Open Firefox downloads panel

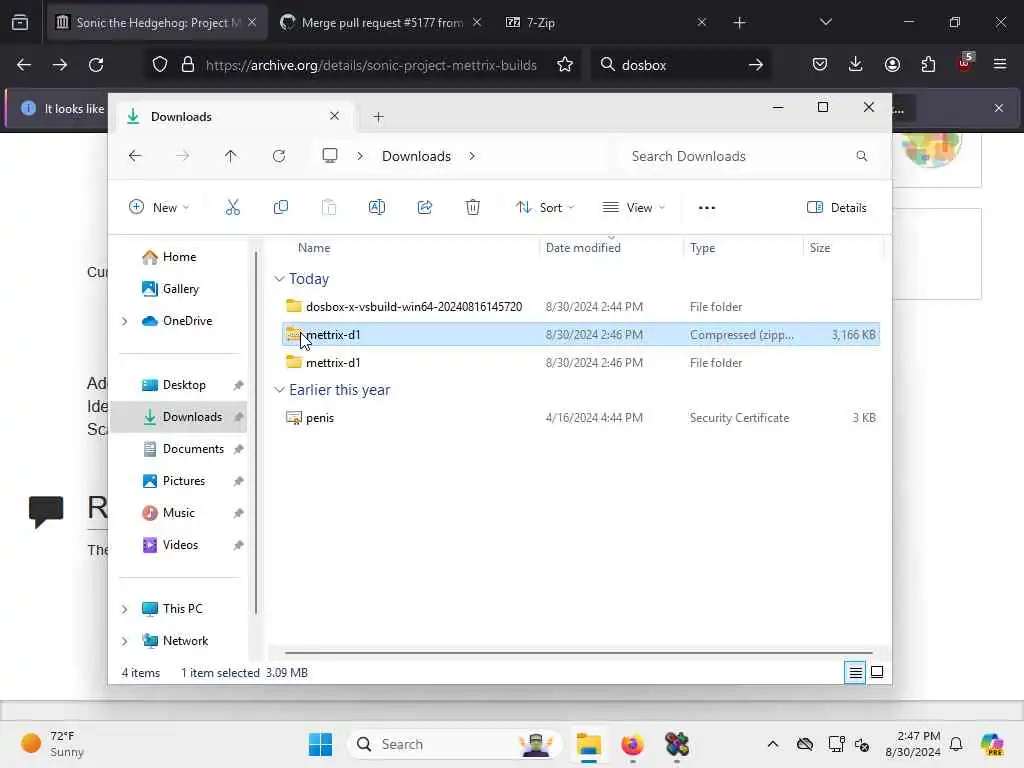tap(856, 64)
